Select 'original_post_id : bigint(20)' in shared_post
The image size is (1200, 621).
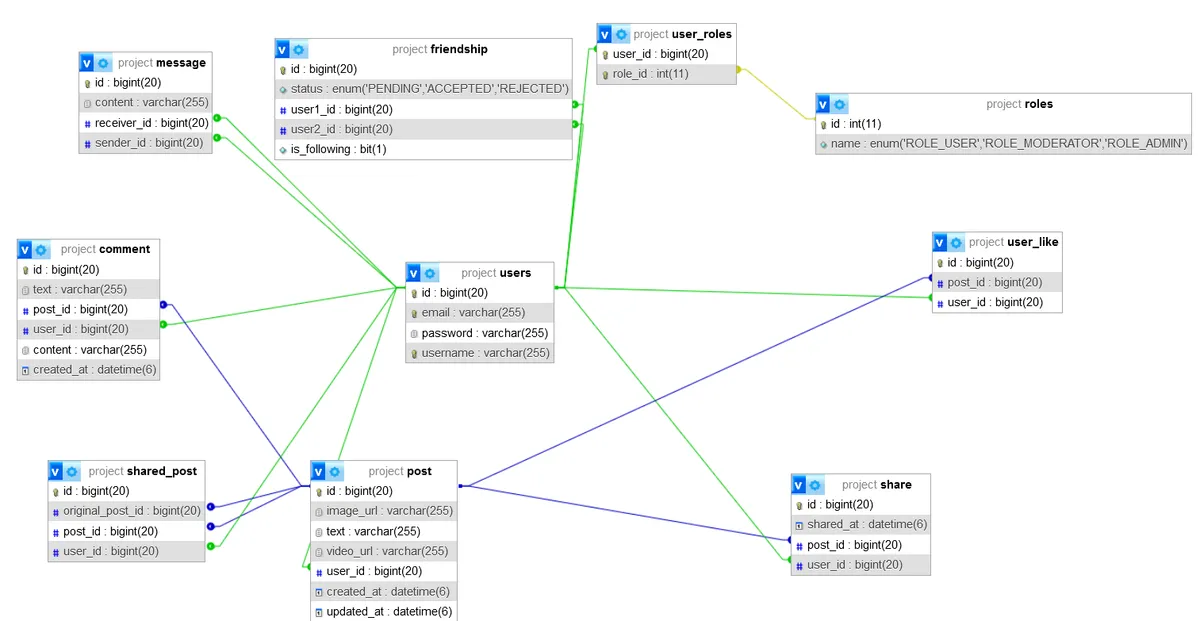(127, 511)
